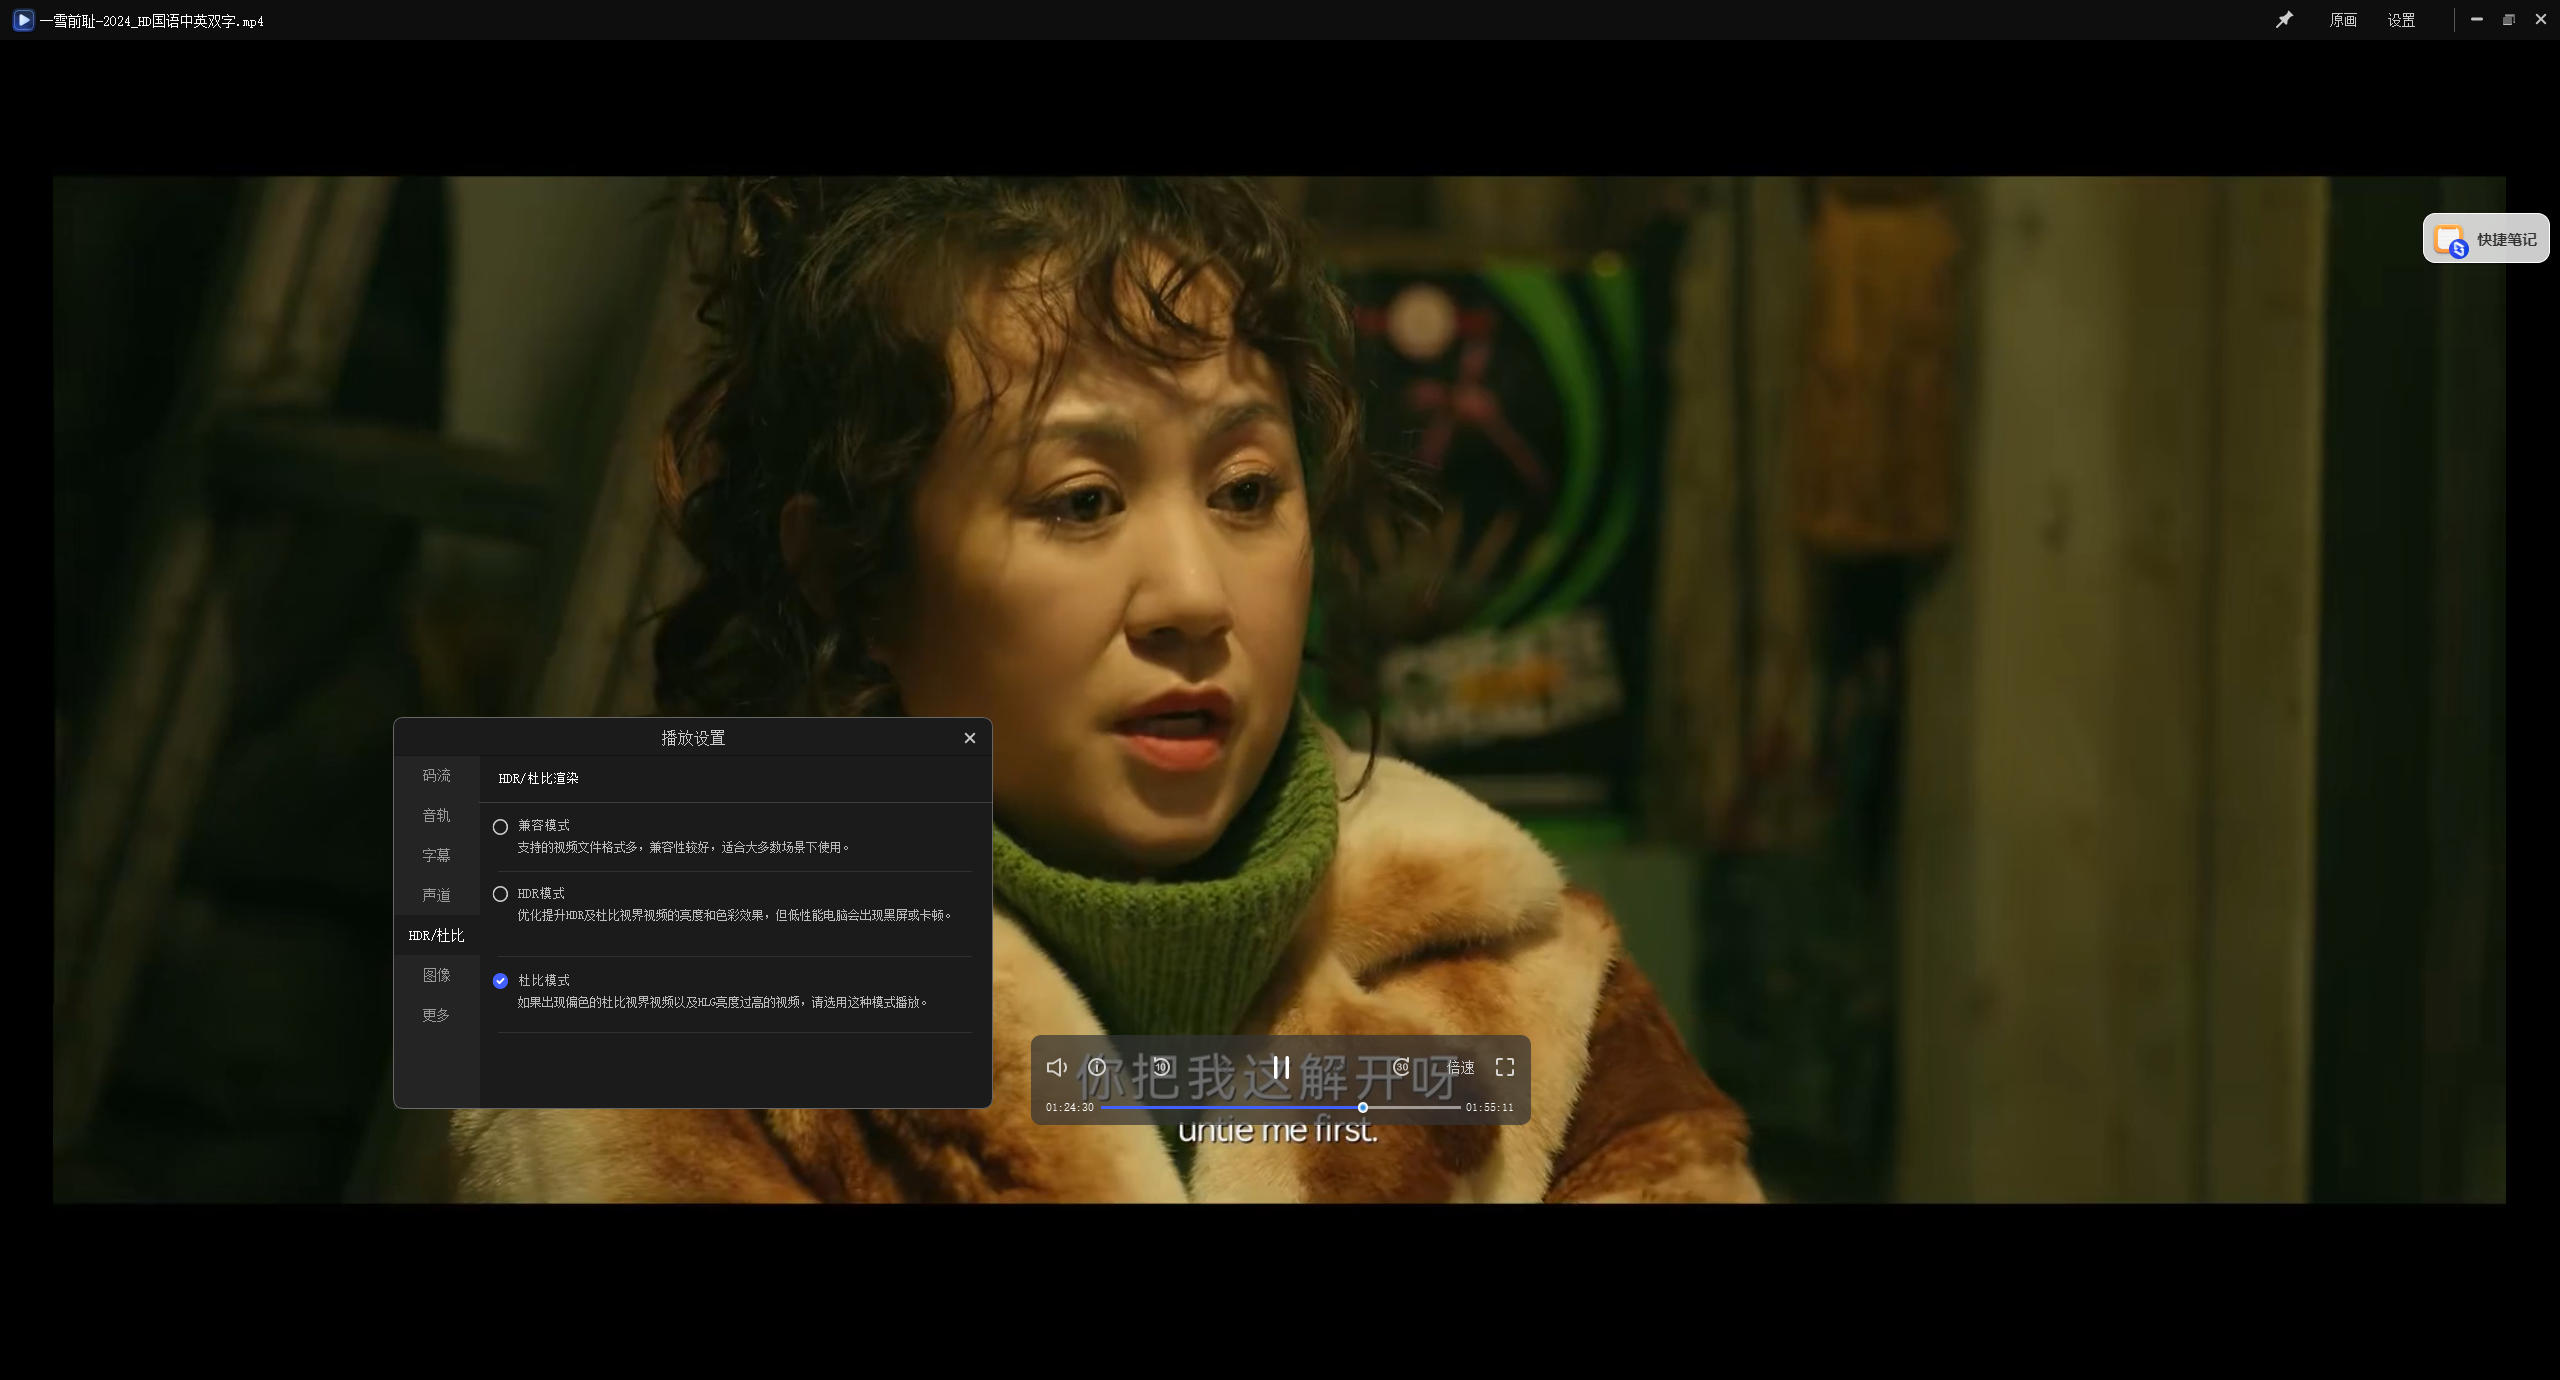Close the 播放设置 dialog
Screen dimensions: 2560x1380
tap(969, 738)
